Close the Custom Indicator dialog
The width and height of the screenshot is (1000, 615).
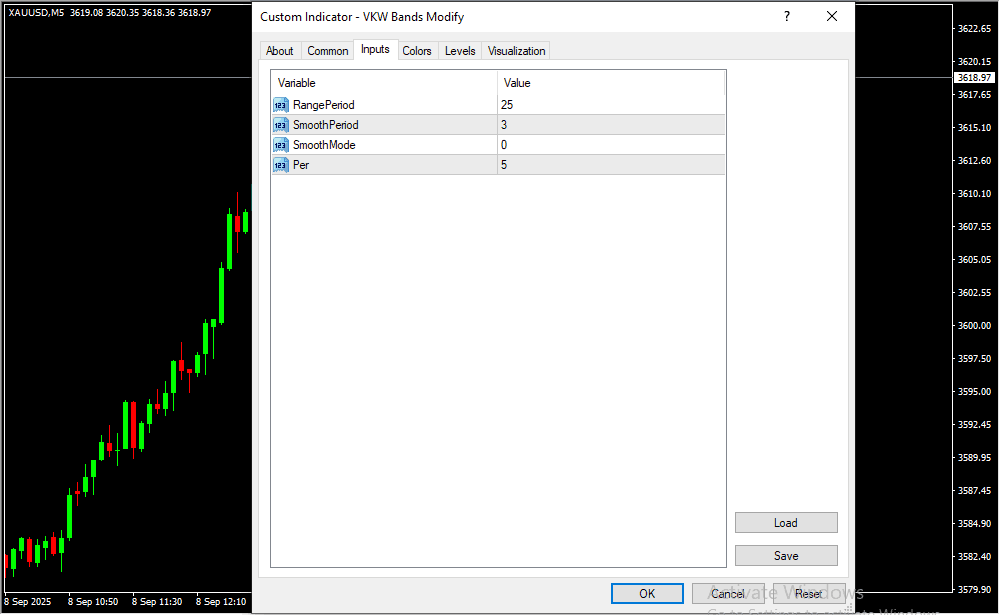coord(832,17)
